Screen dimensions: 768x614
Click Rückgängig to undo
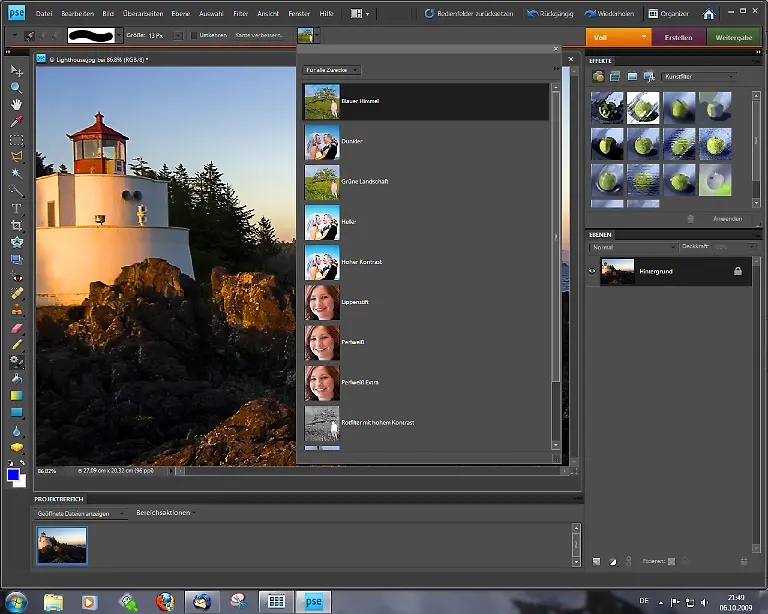click(549, 14)
